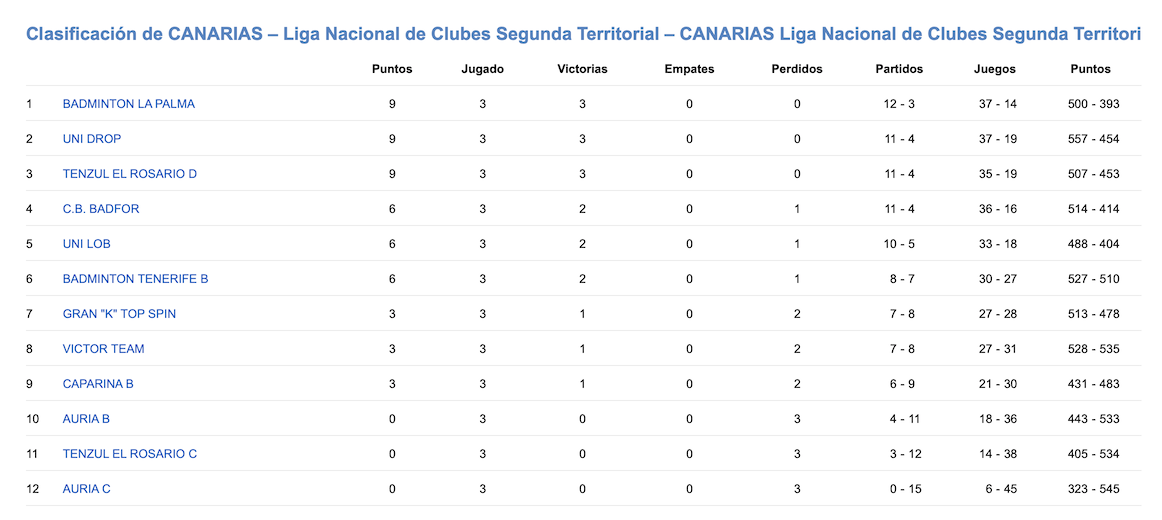This screenshot has width=1162, height=520.
Task: Click the UNI LOB team link
Action: [x=87, y=244]
